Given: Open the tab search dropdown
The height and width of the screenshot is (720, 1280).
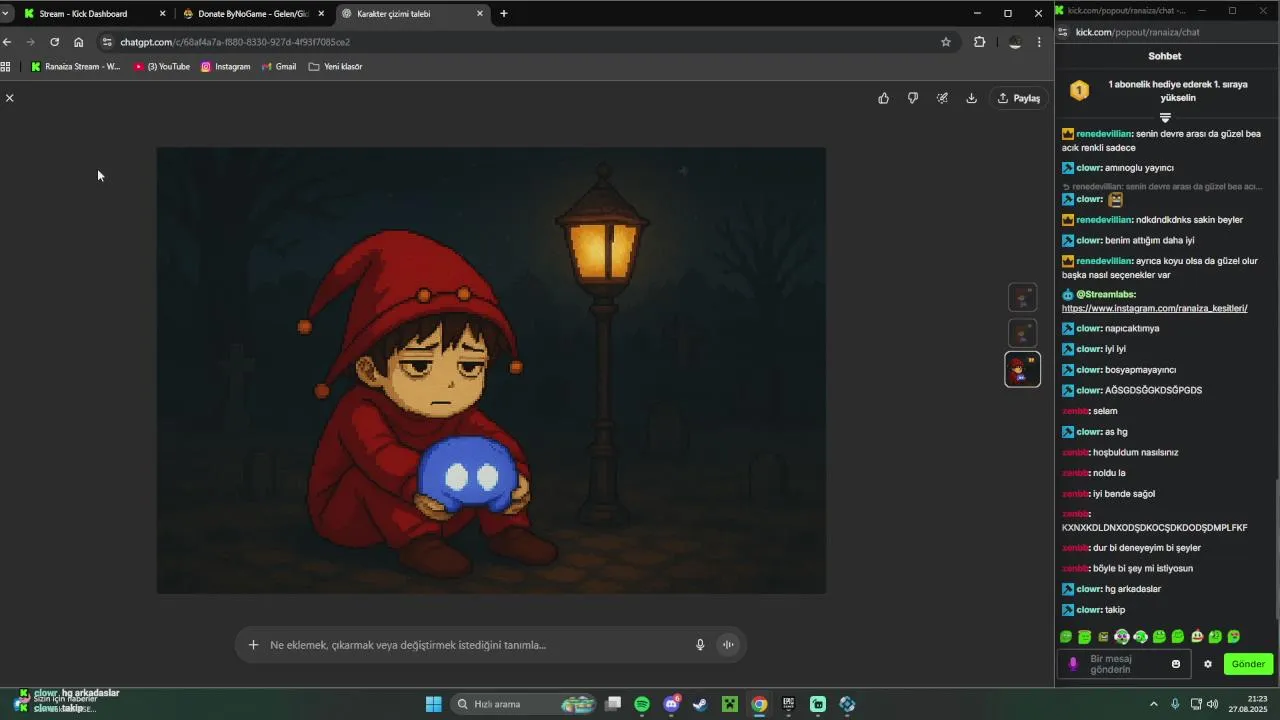Looking at the screenshot, I should pos(6,14).
